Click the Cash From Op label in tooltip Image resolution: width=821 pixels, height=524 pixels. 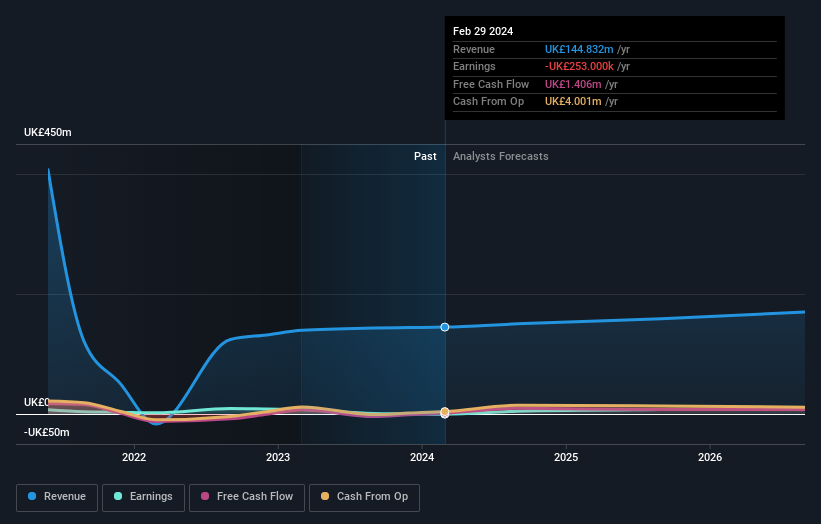[x=489, y=102]
